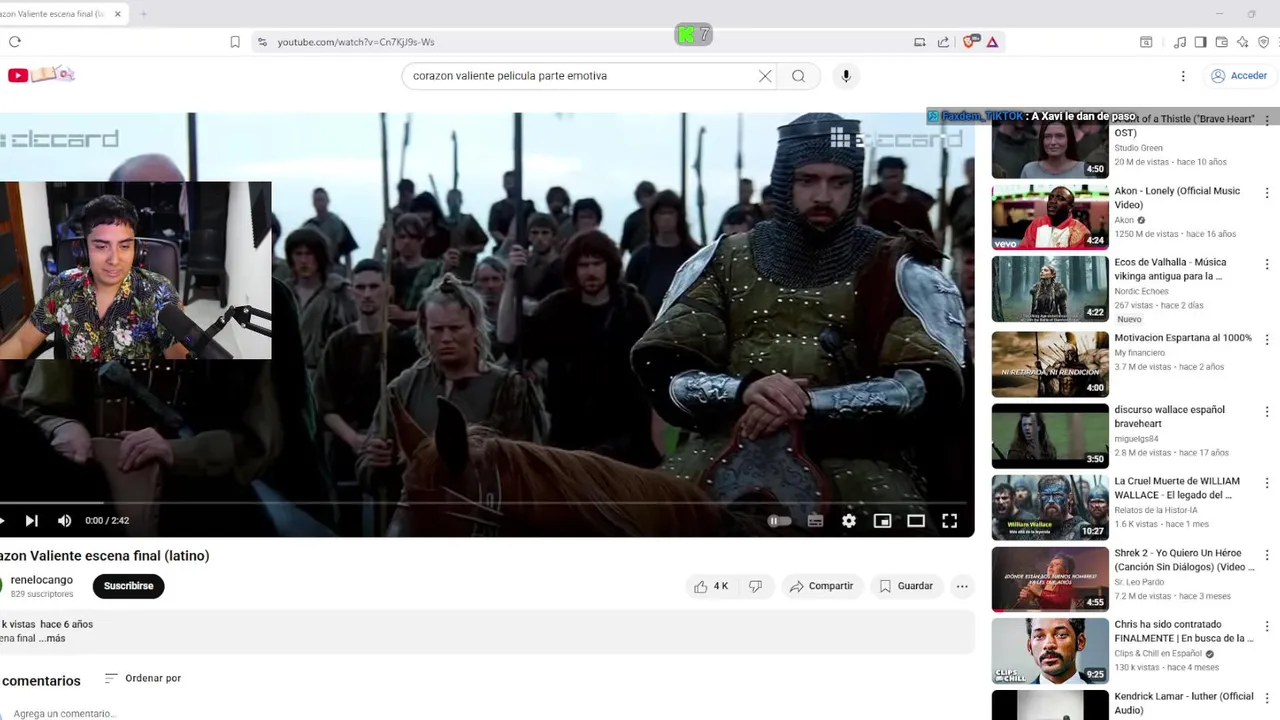
Task: Open the menu for 'discurso wallace español braveheart'
Action: 1267,411
